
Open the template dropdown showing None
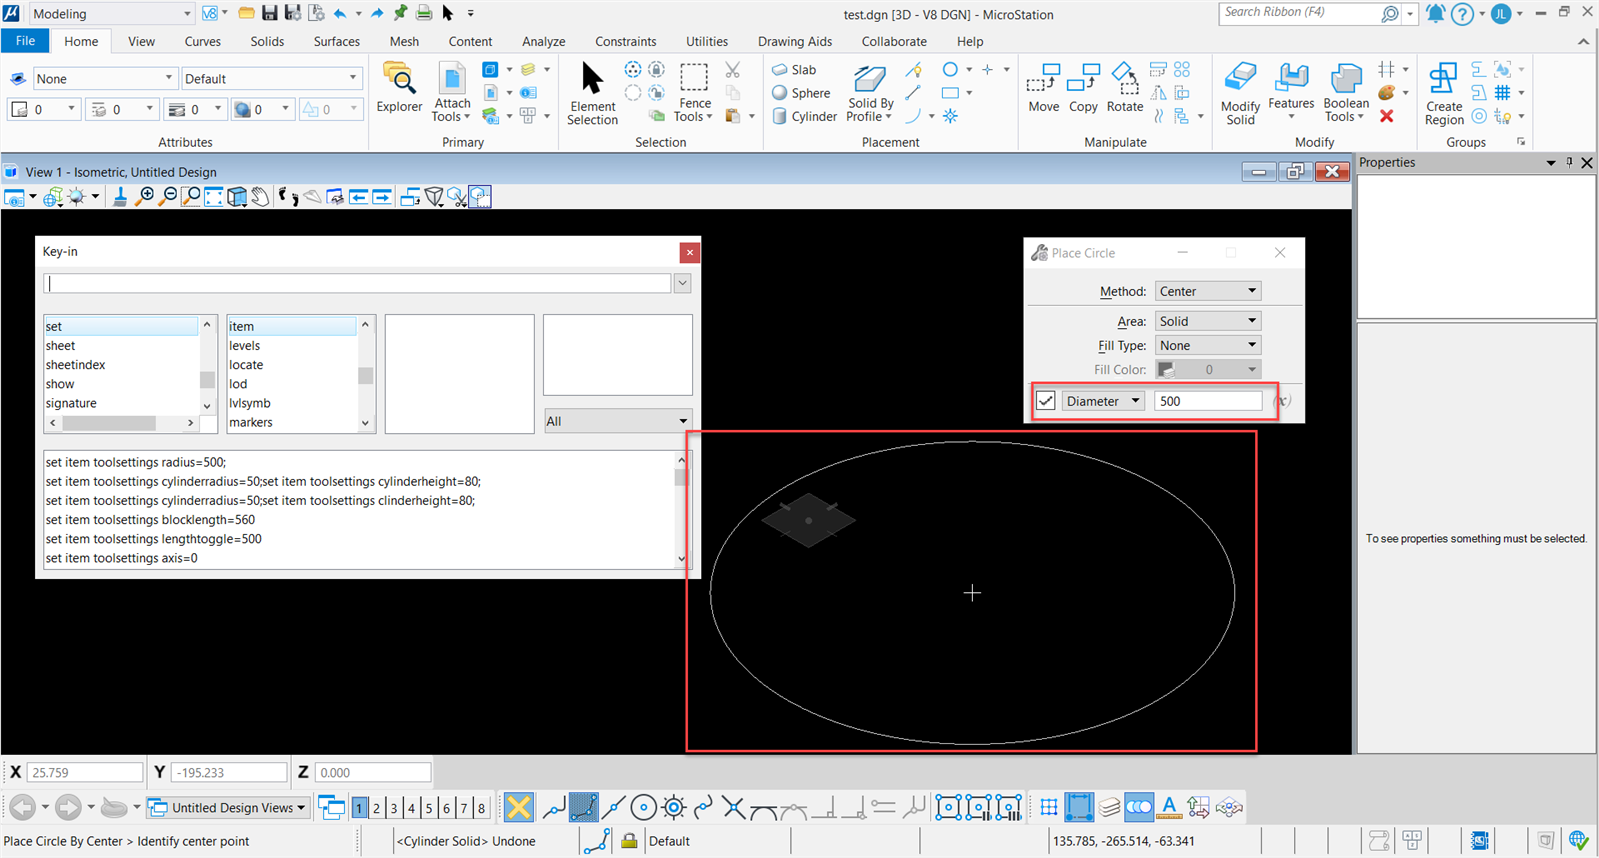[x=104, y=78]
